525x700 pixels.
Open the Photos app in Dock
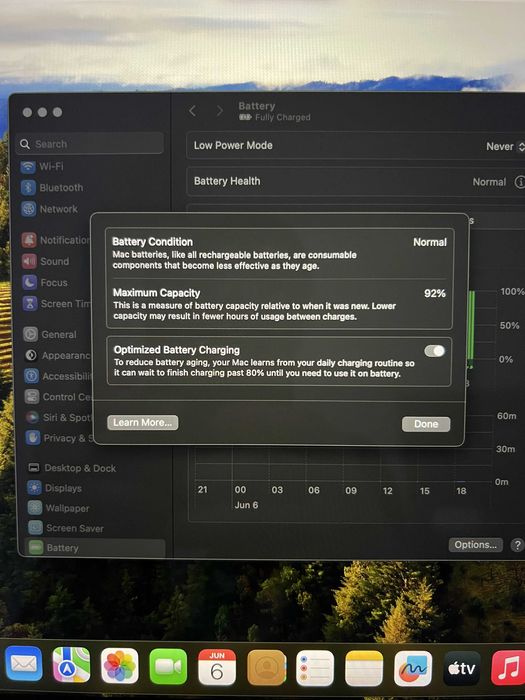pyautogui.click(x=120, y=666)
